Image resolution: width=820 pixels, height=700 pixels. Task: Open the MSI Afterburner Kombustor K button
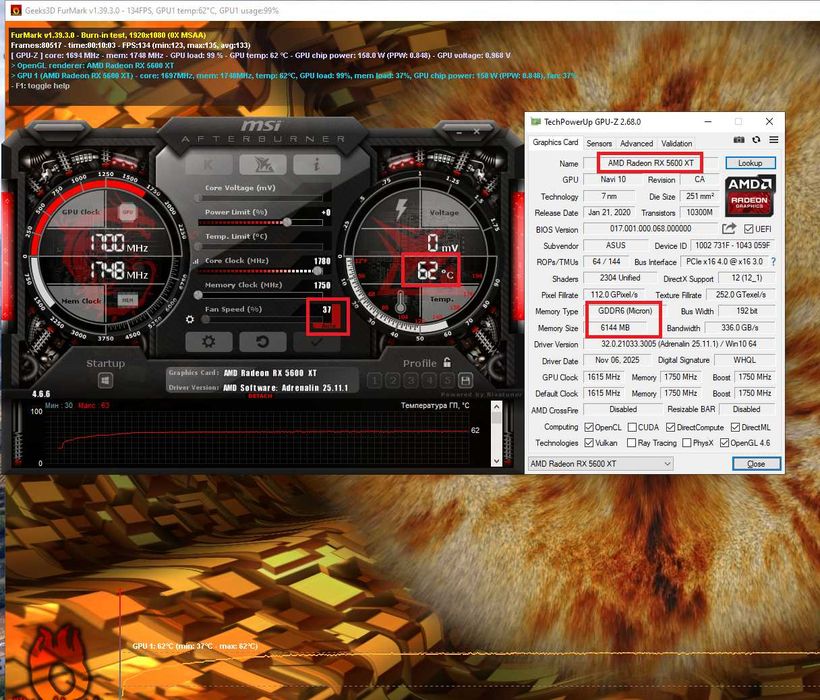(x=209, y=164)
